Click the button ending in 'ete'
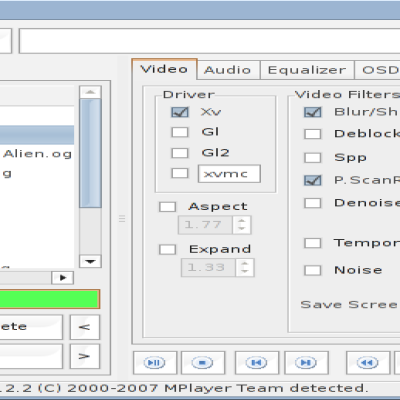This screenshot has height=400, width=400. coord(31,327)
